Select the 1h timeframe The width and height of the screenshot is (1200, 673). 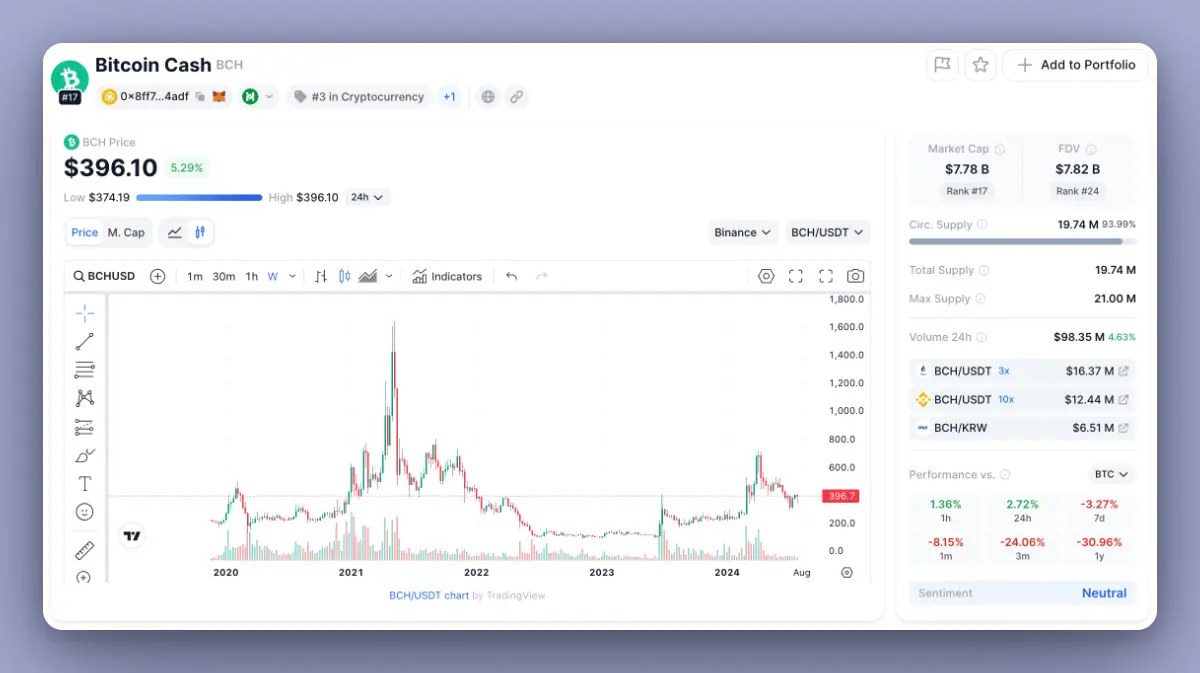coord(251,276)
